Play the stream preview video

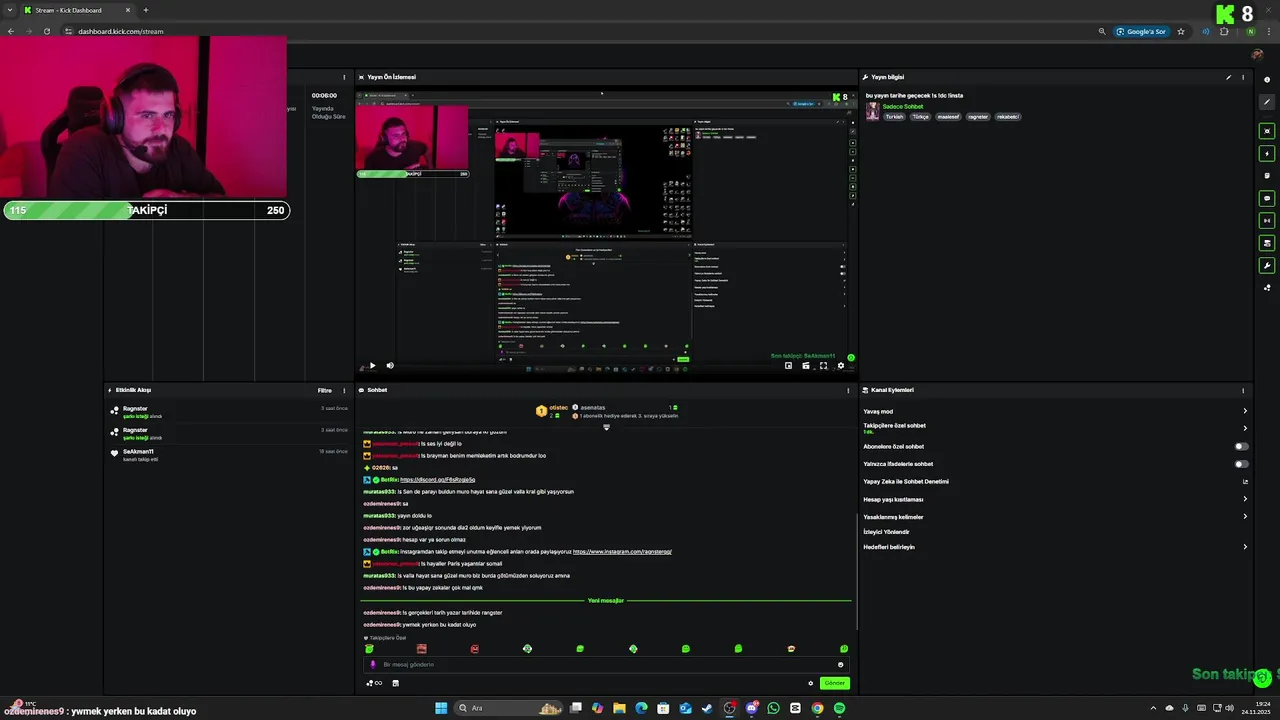click(x=372, y=366)
